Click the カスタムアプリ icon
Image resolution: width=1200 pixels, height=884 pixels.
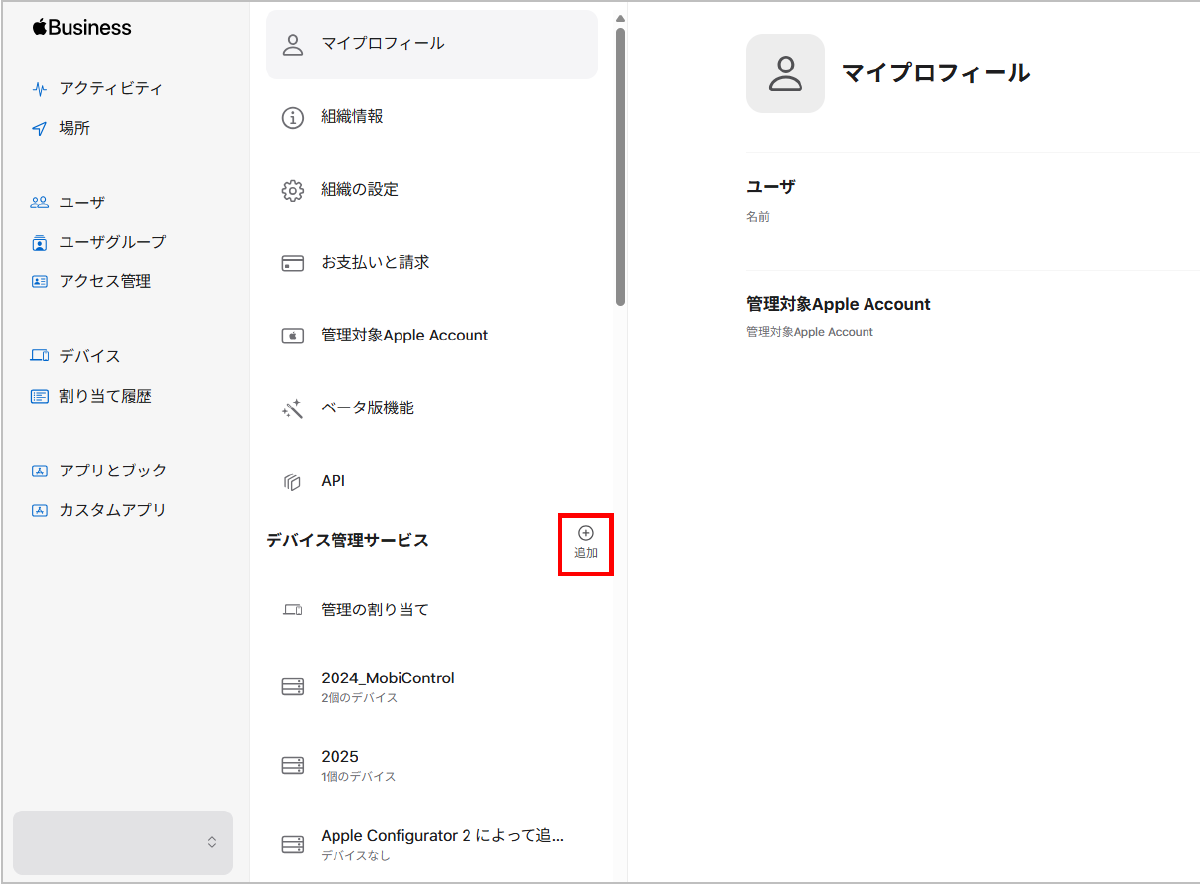click(40, 510)
